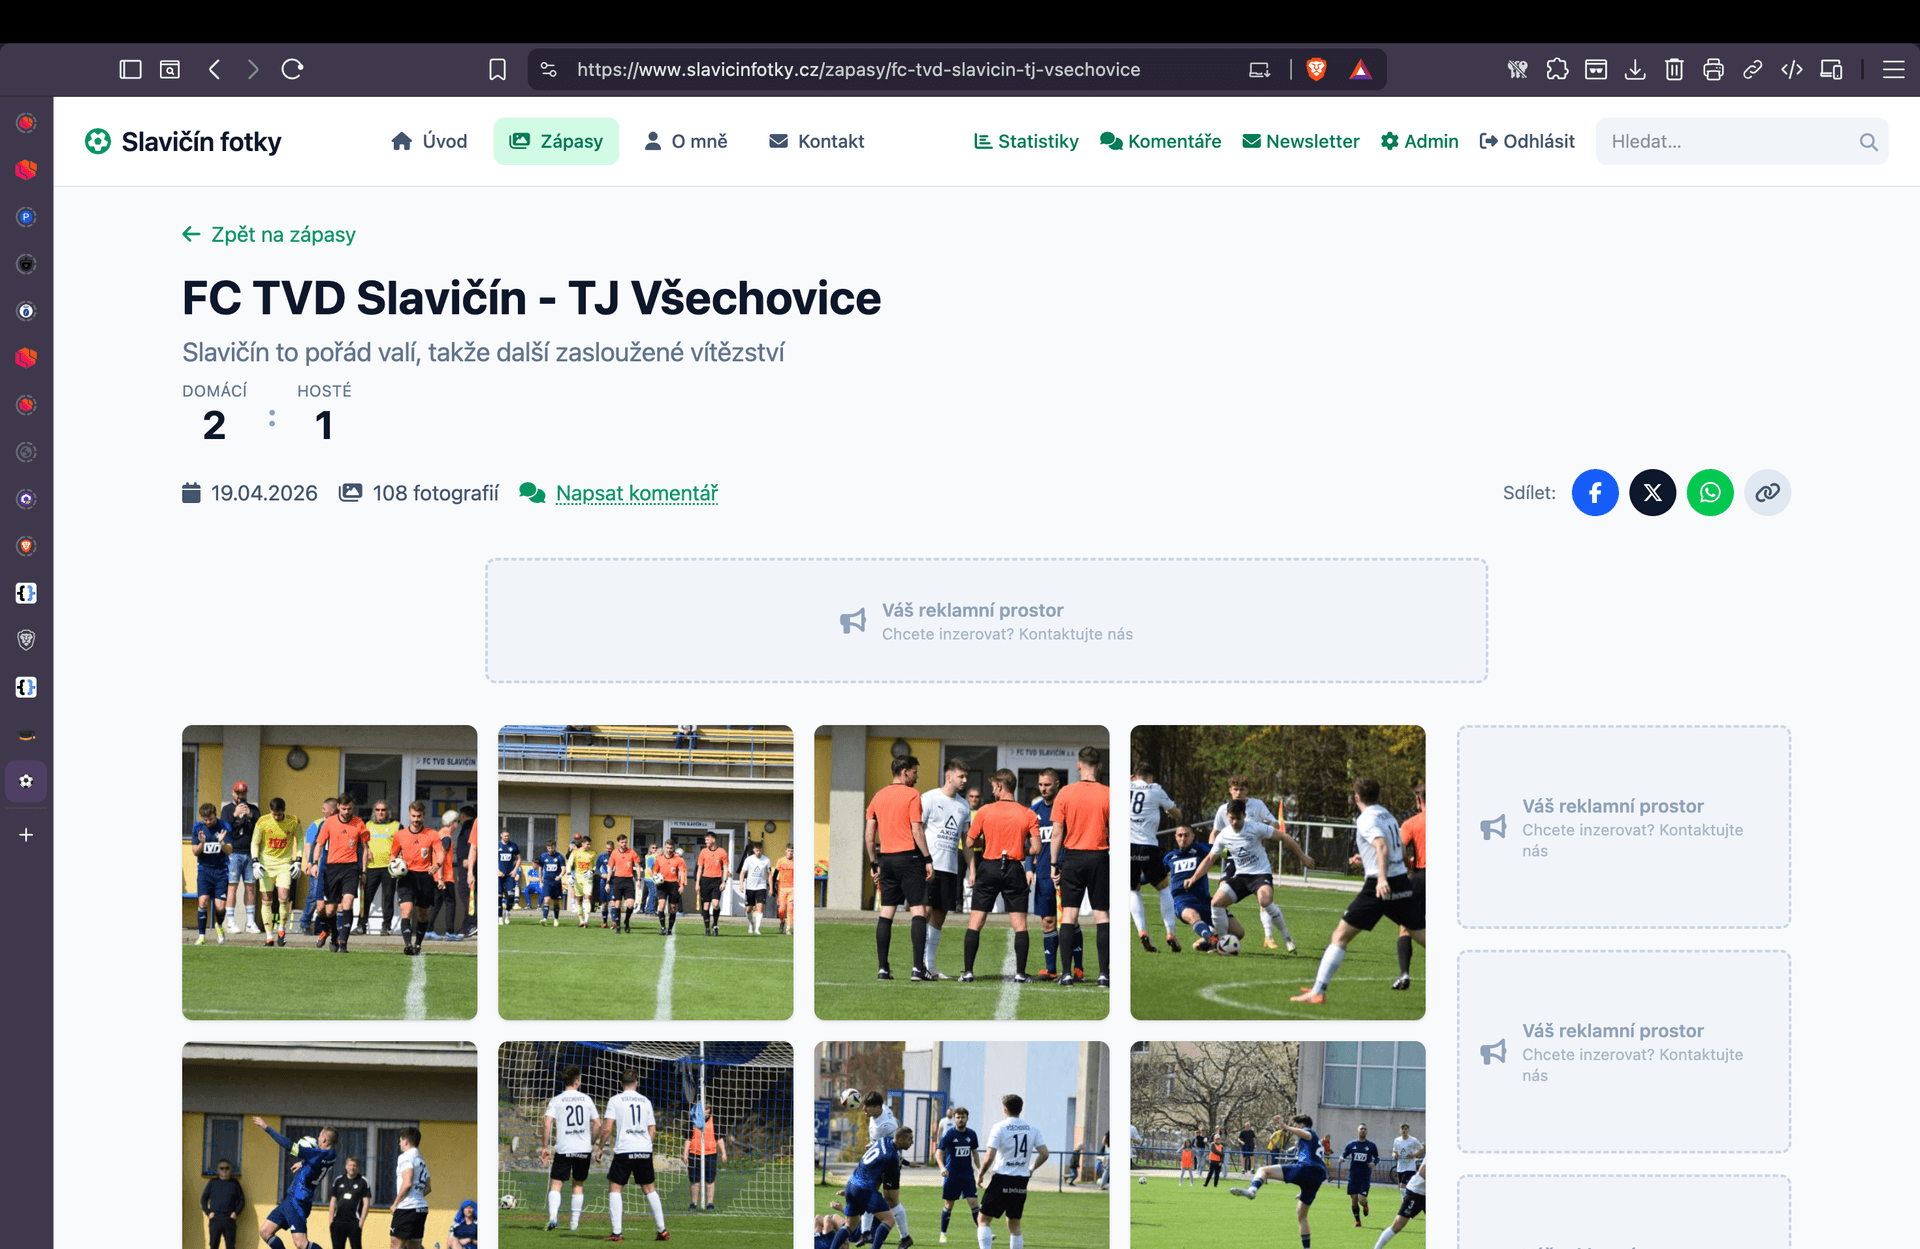Screen dimensions: 1920x1249
Task: Open the Kontakt page
Action: [816, 141]
